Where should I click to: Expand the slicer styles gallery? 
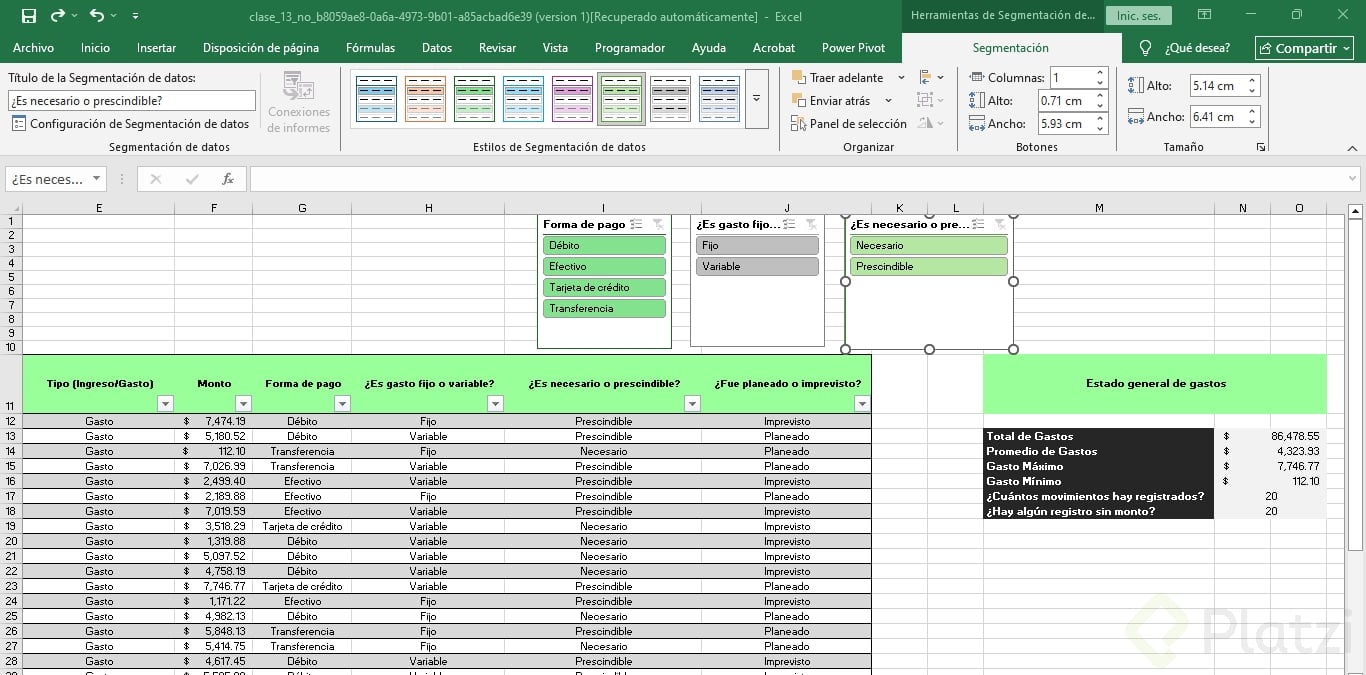757,98
